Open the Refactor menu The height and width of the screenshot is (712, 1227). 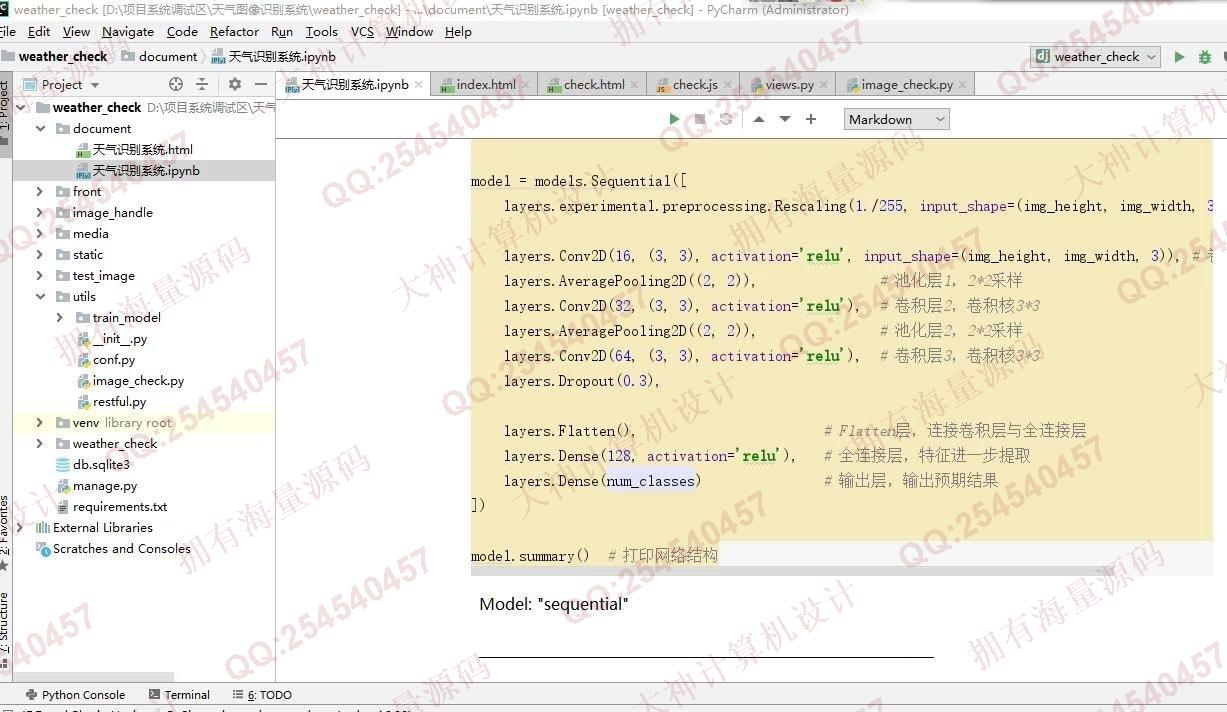234,32
